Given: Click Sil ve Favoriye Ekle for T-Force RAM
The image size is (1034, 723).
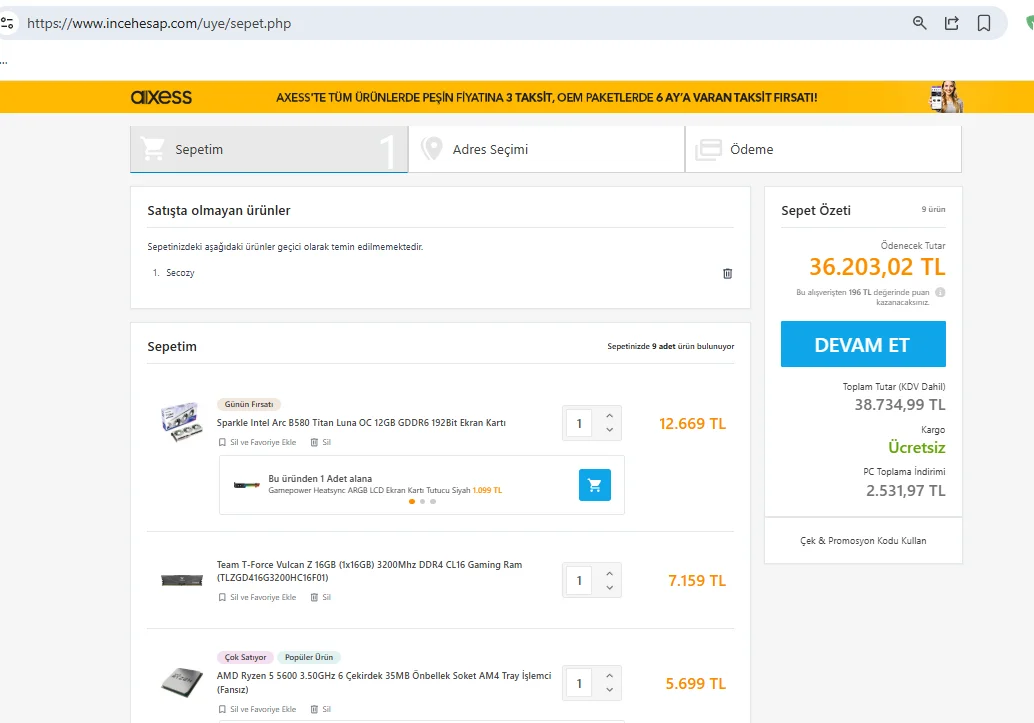Looking at the screenshot, I should (263, 598).
